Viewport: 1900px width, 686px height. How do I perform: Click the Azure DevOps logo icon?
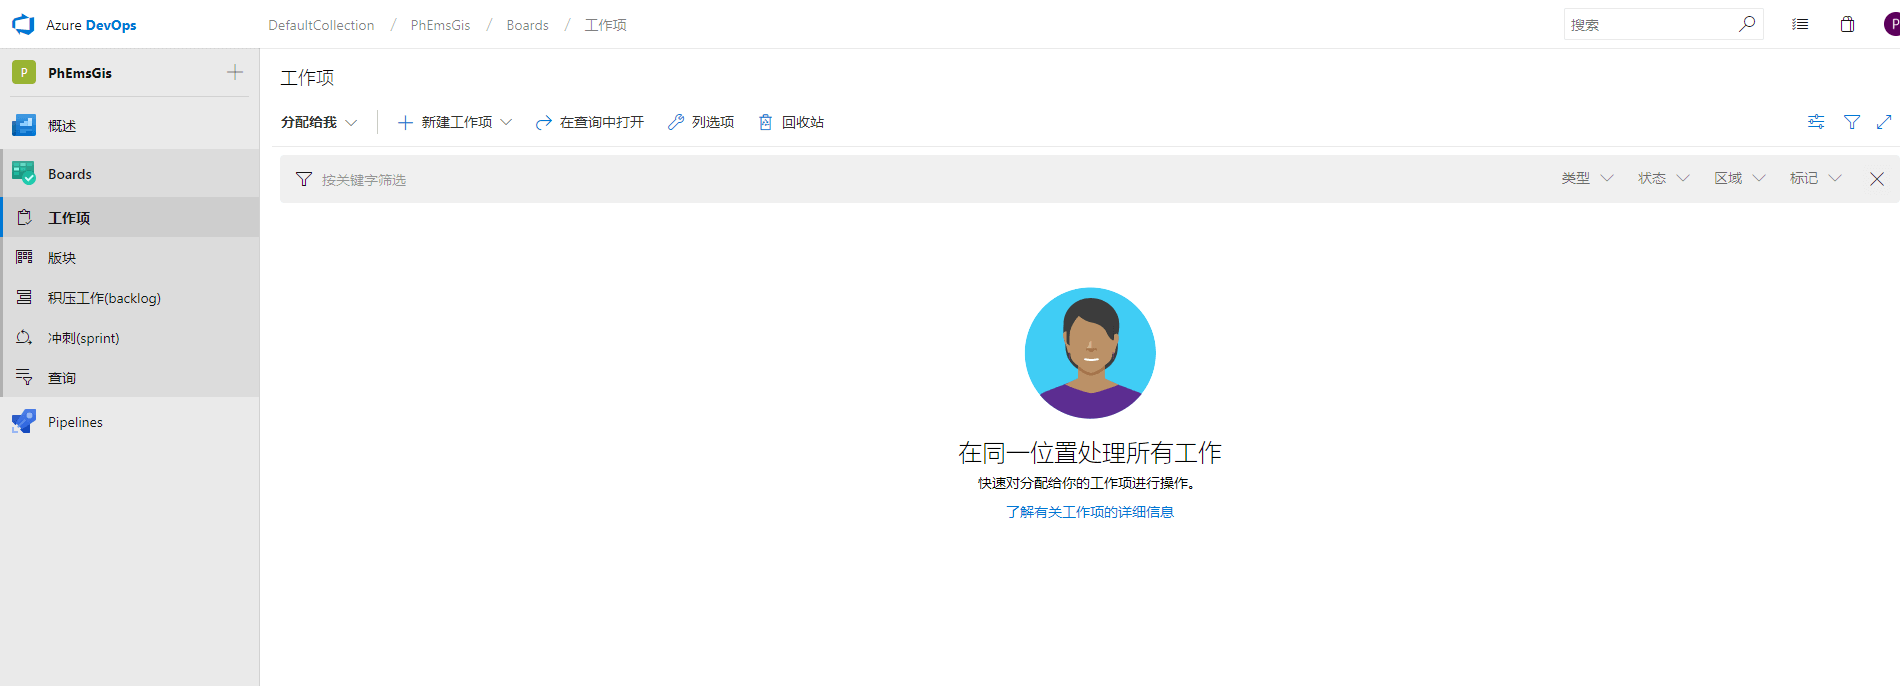point(23,25)
